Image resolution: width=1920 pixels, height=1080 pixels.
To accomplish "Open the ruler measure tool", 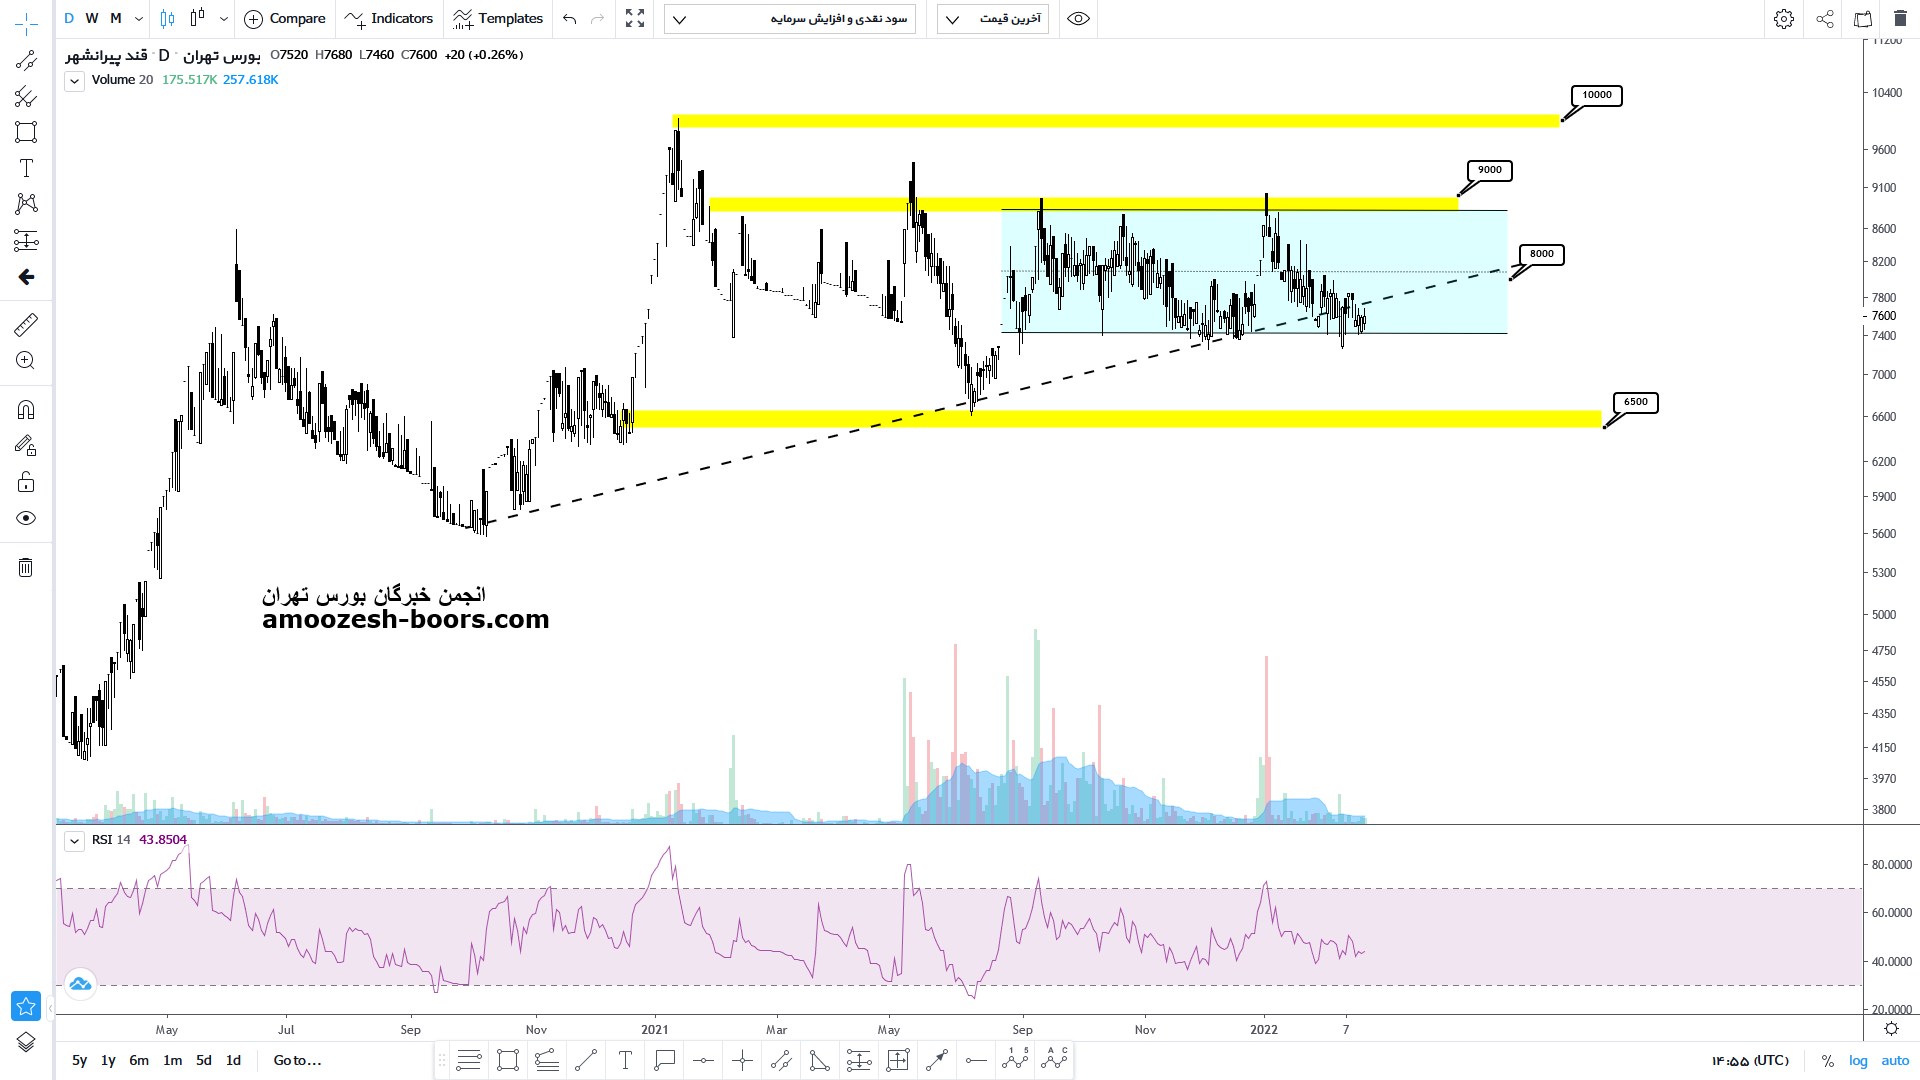I will [26, 324].
